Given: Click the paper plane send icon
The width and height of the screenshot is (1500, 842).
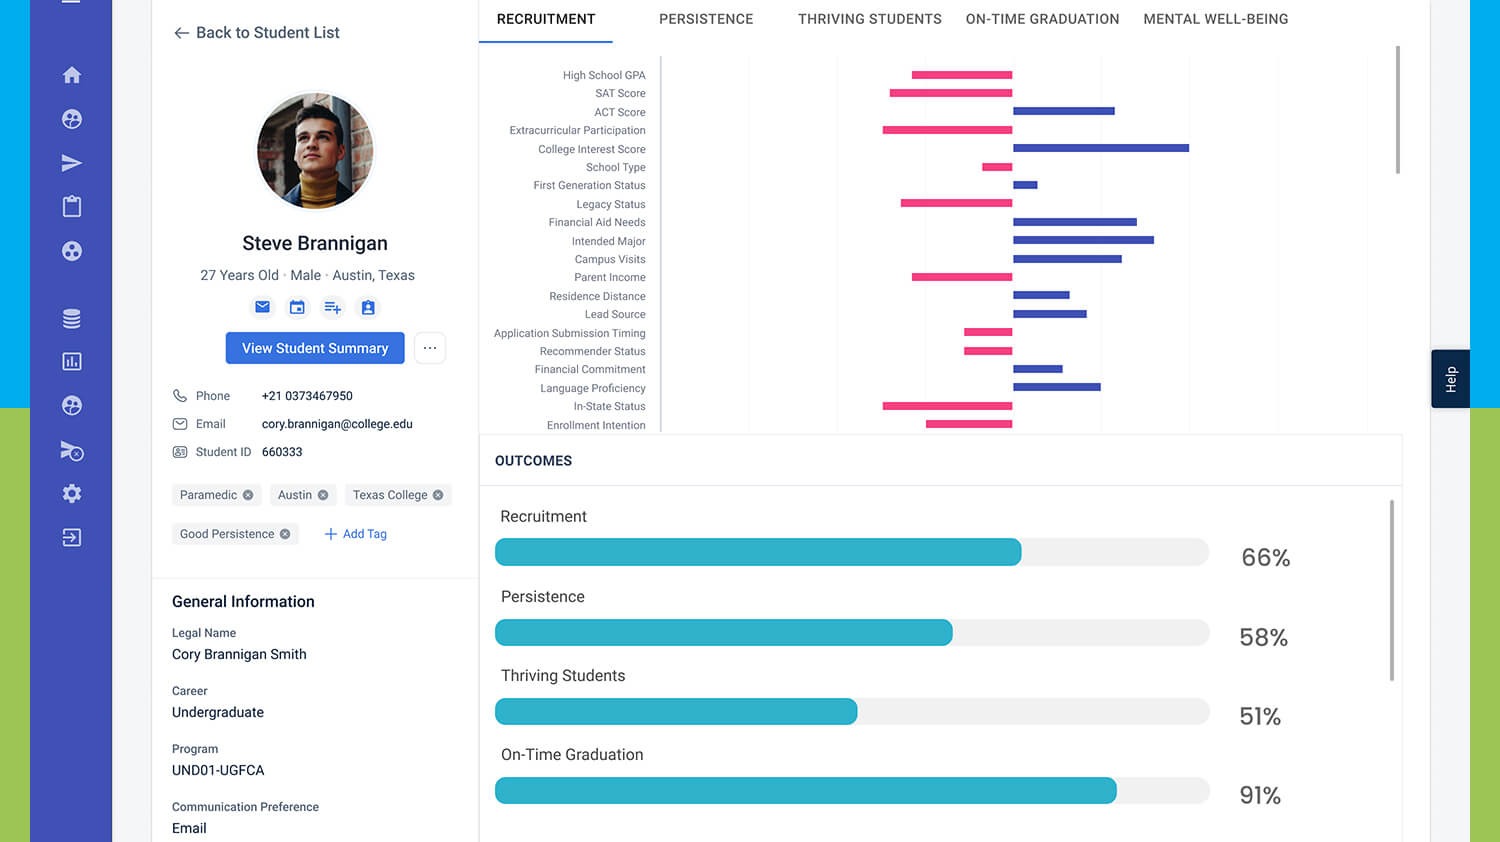Looking at the screenshot, I should (x=72, y=163).
